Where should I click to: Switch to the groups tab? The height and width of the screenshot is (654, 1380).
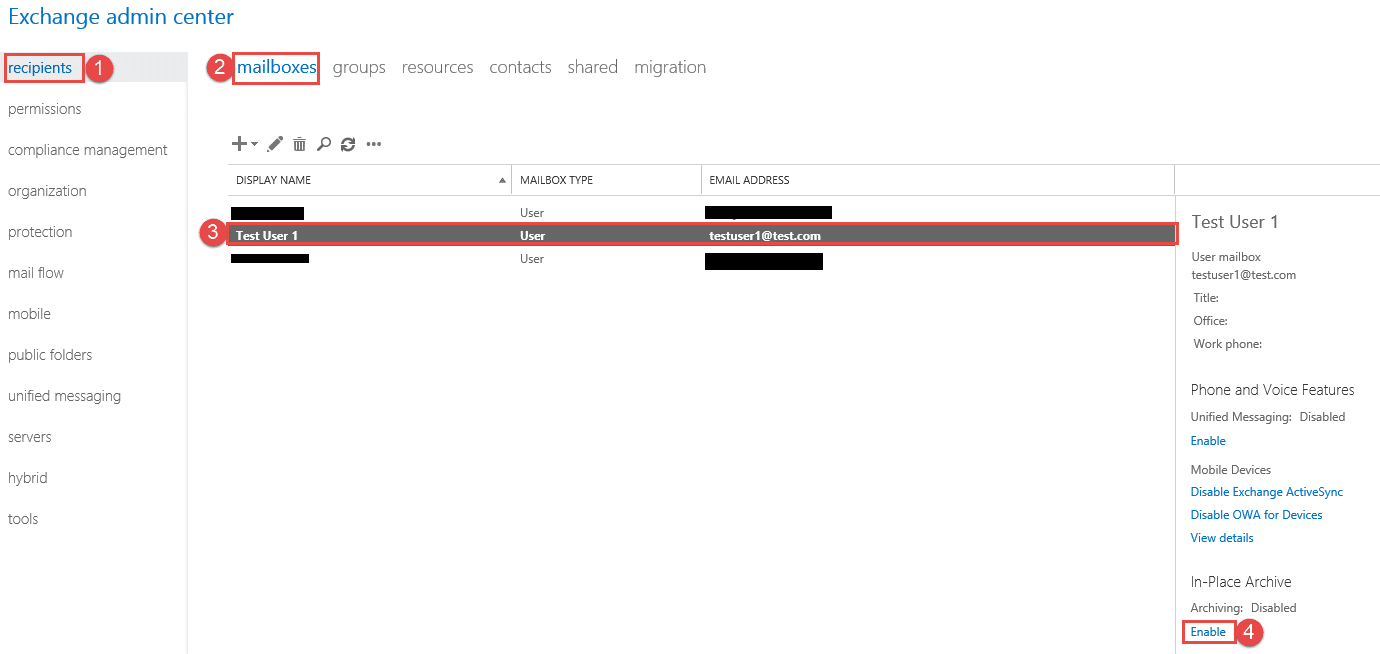(359, 67)
